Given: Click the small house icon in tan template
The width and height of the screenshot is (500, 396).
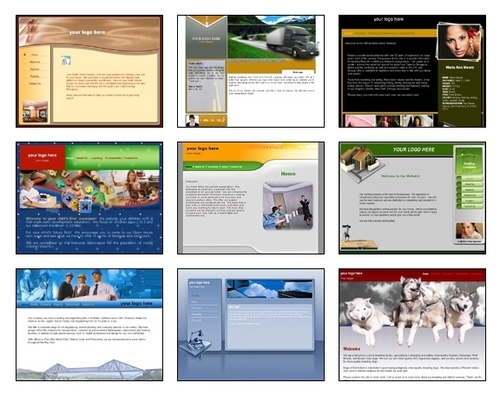Looking at the screenshot, I should 66,60.
